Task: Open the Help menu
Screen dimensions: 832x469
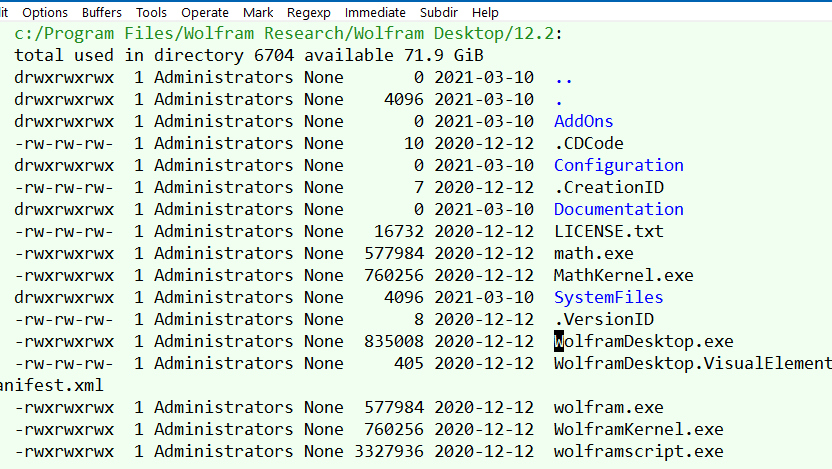Action: click(x=485, y=13)
